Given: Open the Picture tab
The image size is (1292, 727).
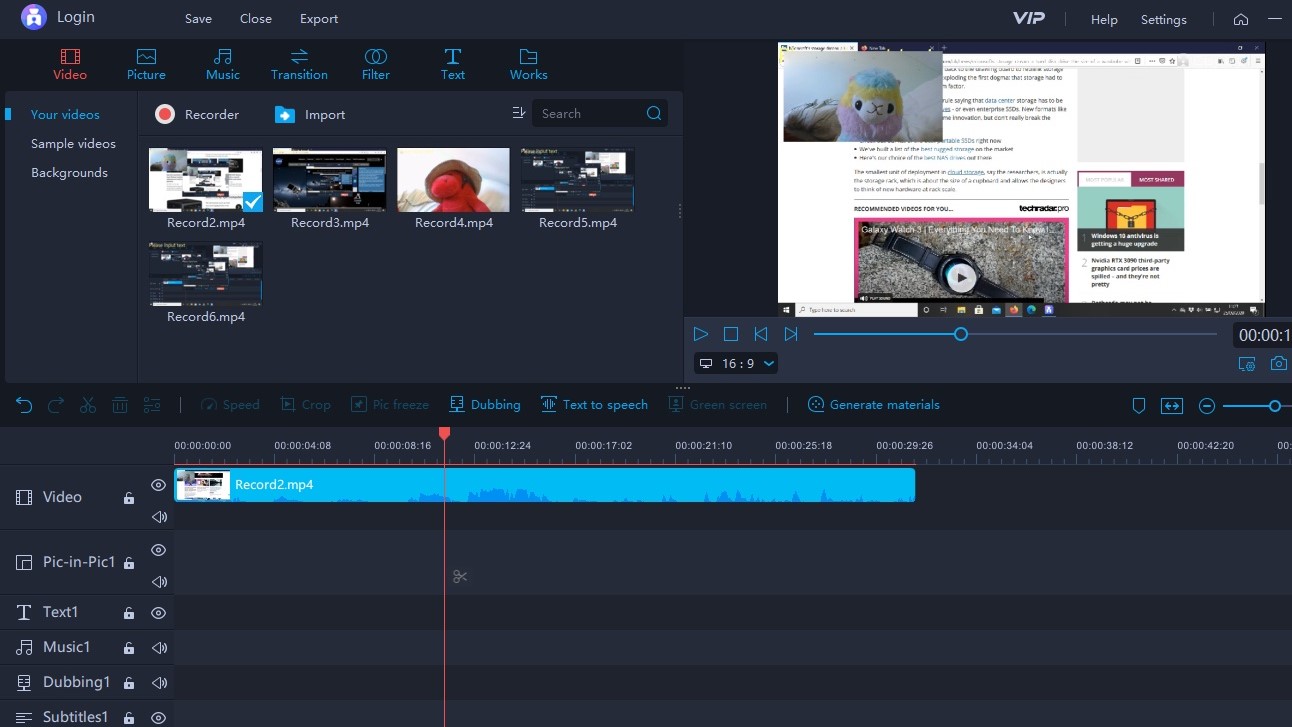Looking at the screenshot, I should [146, 64].
